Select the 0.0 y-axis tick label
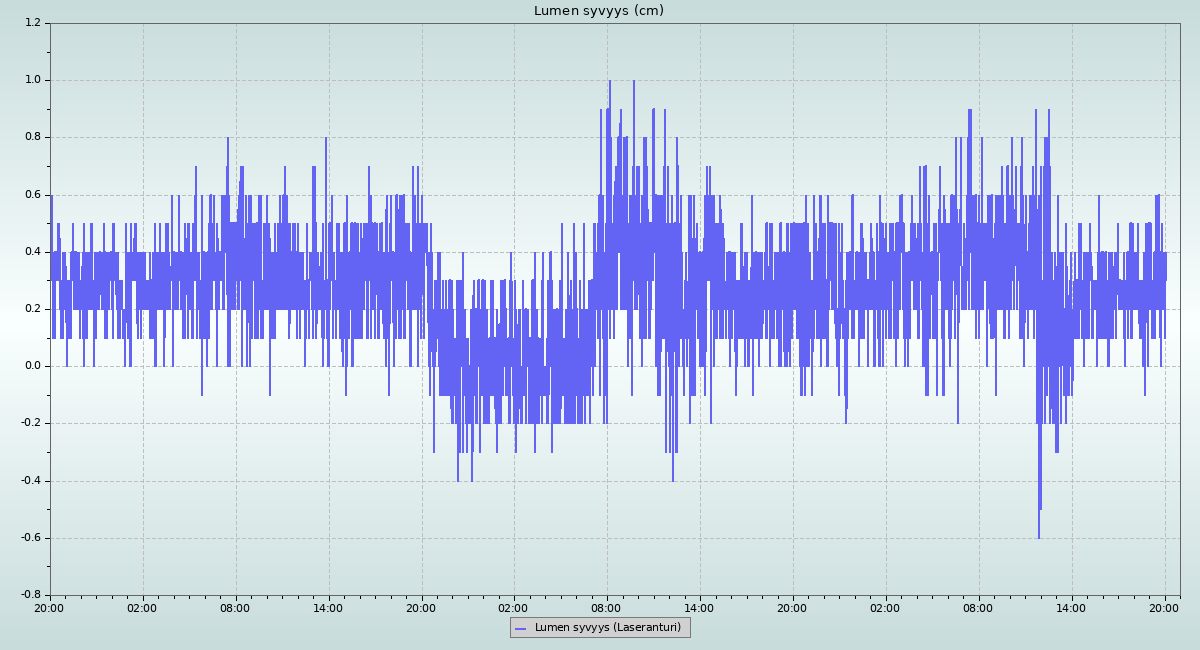1200x650 pixels. click(x=32, y=366)
